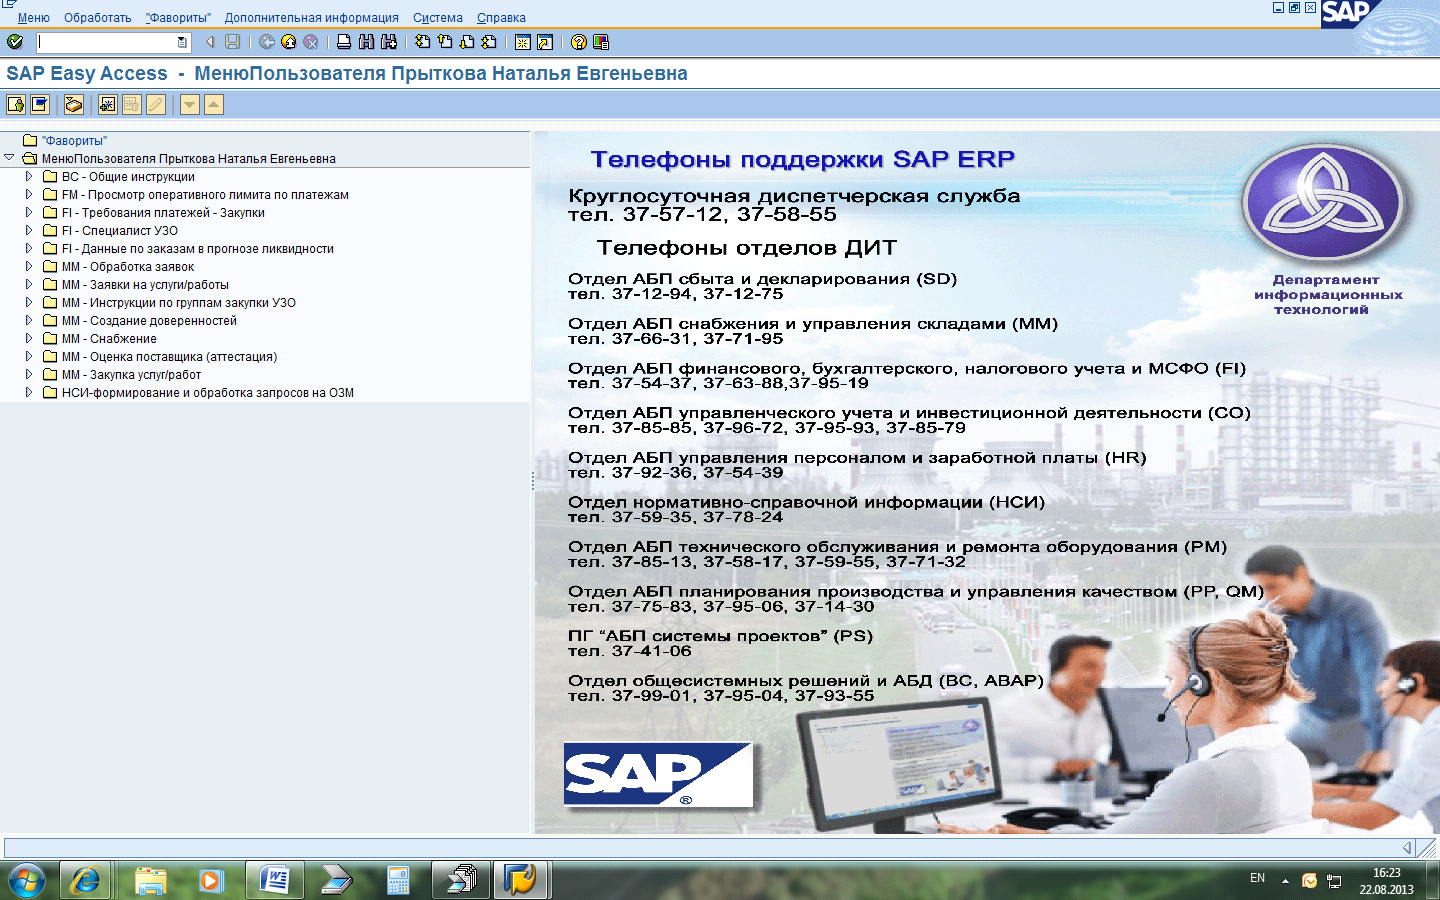Collapse the МенюПользователя Прыткова root node
This screenshot has height=900, width=1440.
tap(10, 158)
